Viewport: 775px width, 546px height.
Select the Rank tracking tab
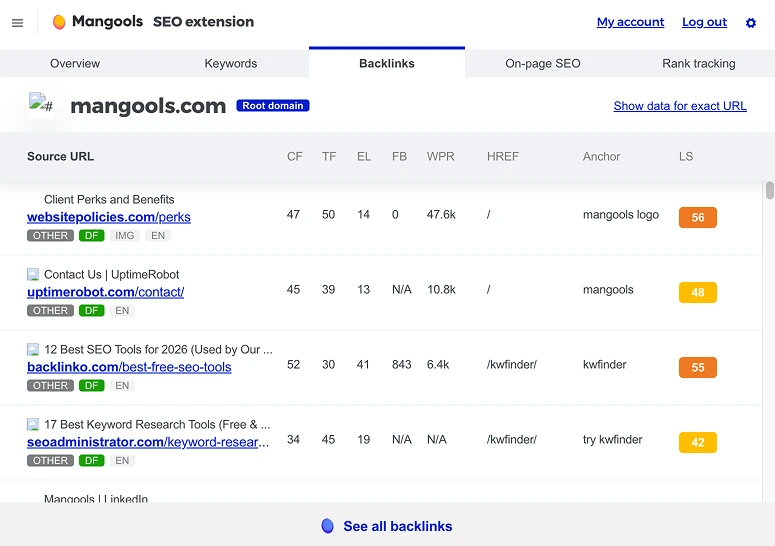point(698,63)
